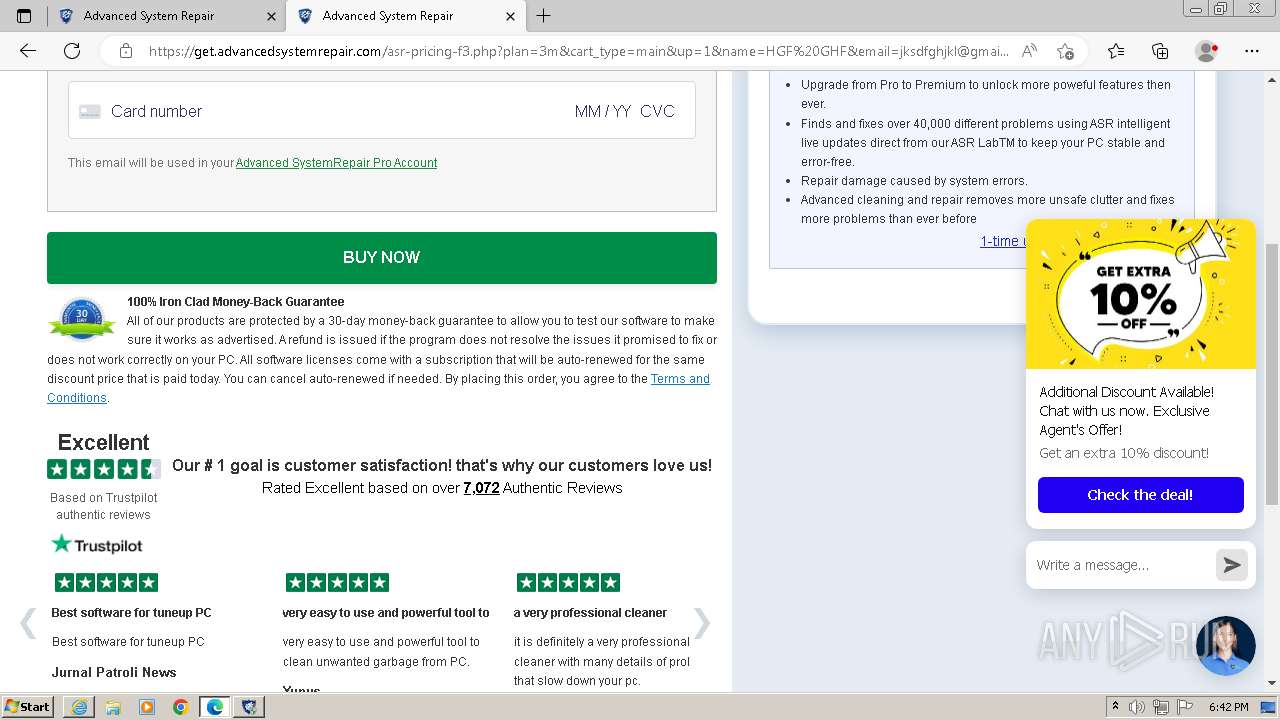Show next review with right arrow
This screenshot has width=1280, height=720.
[702, 623]
